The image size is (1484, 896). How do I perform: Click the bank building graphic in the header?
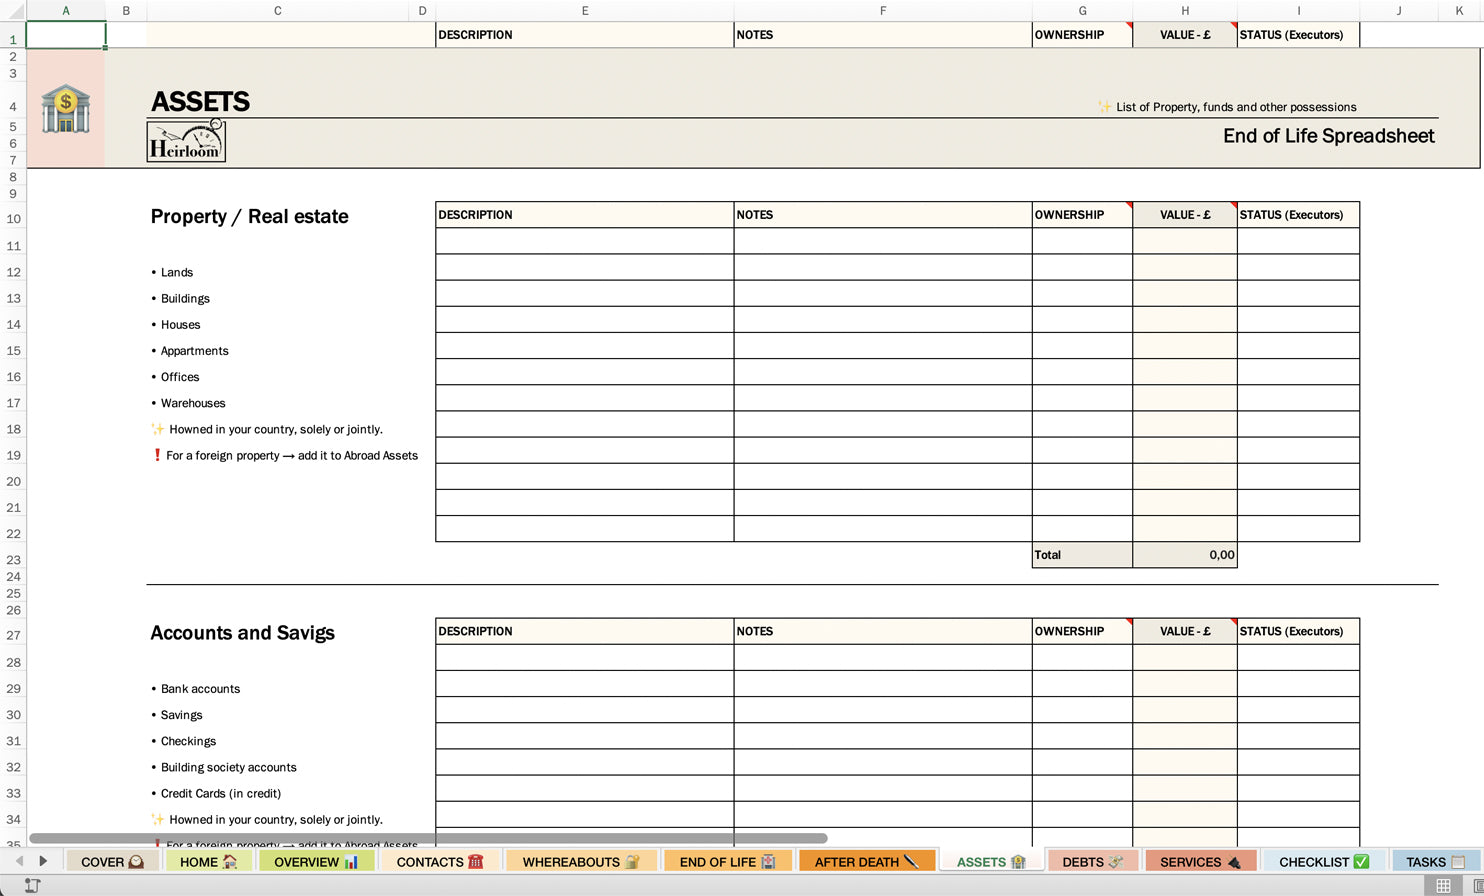pos(65,110)
